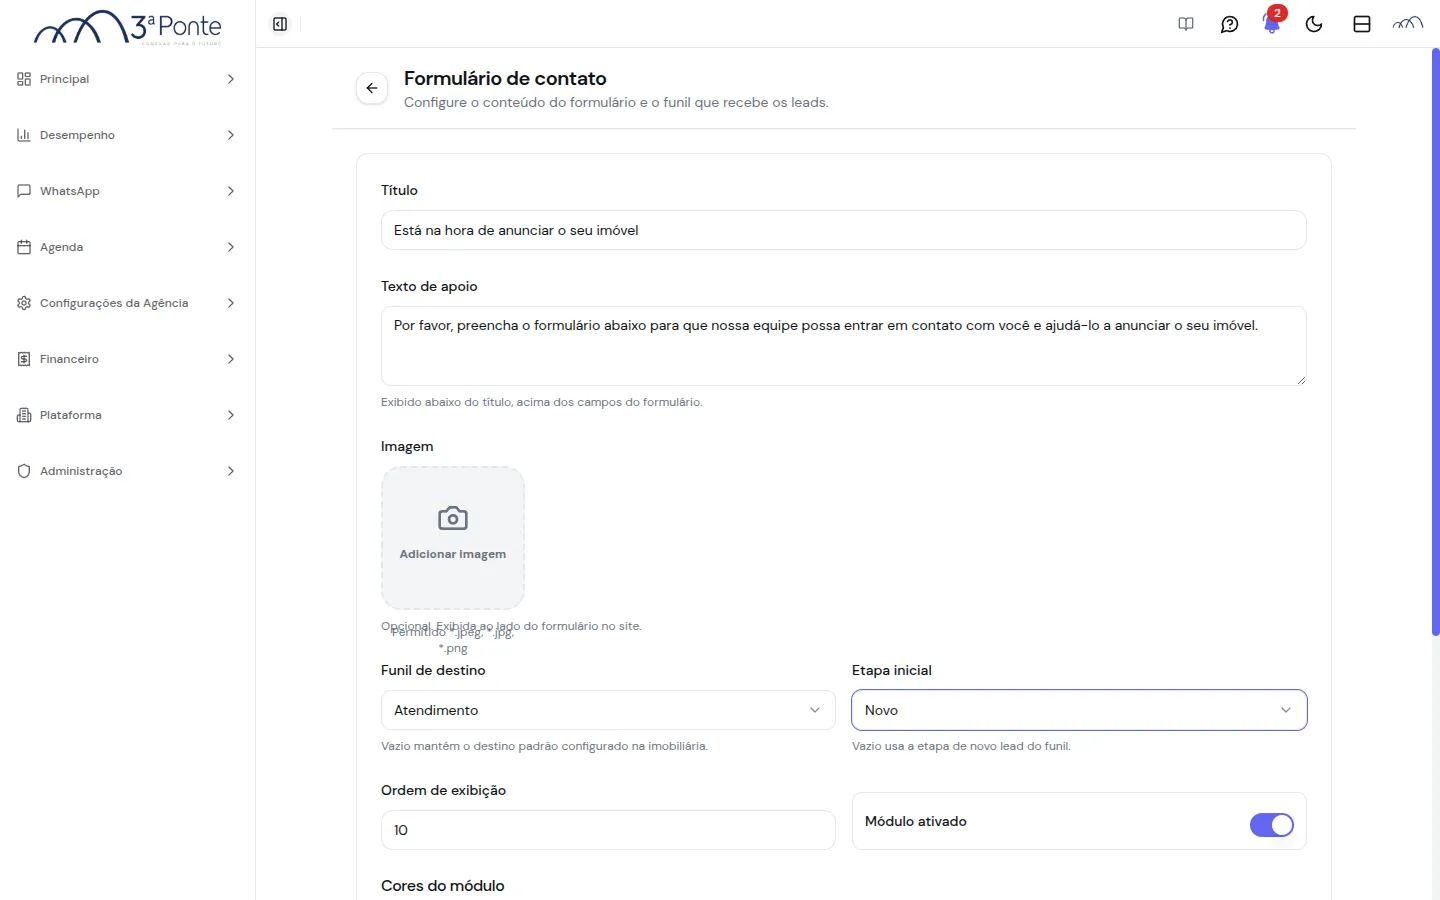
Task: Click the 3ª Ponte logo
Action: pyautogui.click(x=128, y=28)
